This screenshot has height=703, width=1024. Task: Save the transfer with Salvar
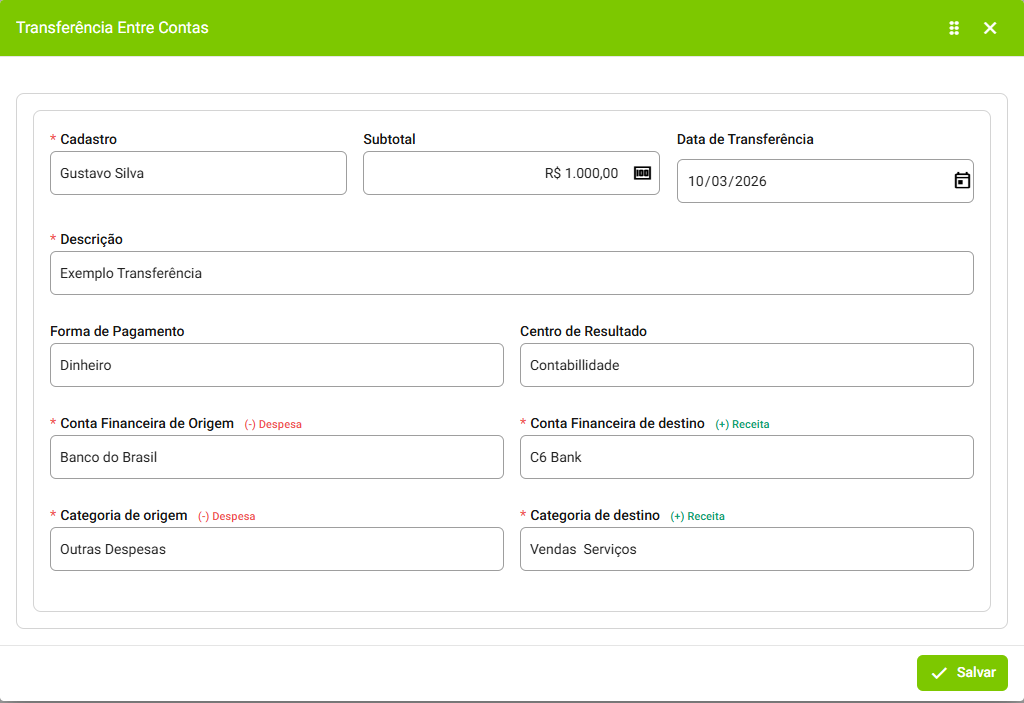click(962, 673)
